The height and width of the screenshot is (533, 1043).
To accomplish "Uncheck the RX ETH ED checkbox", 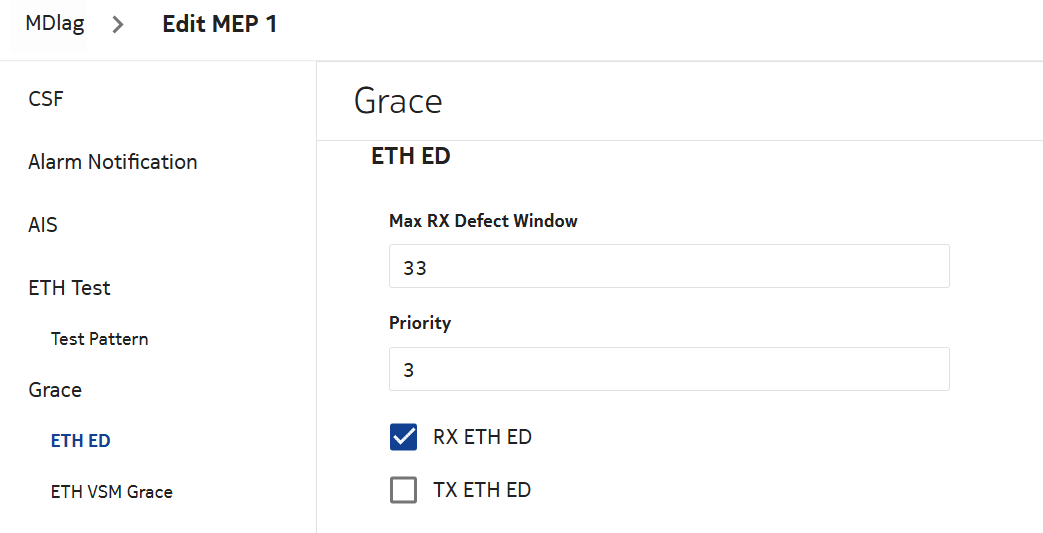I will [403, 437].
